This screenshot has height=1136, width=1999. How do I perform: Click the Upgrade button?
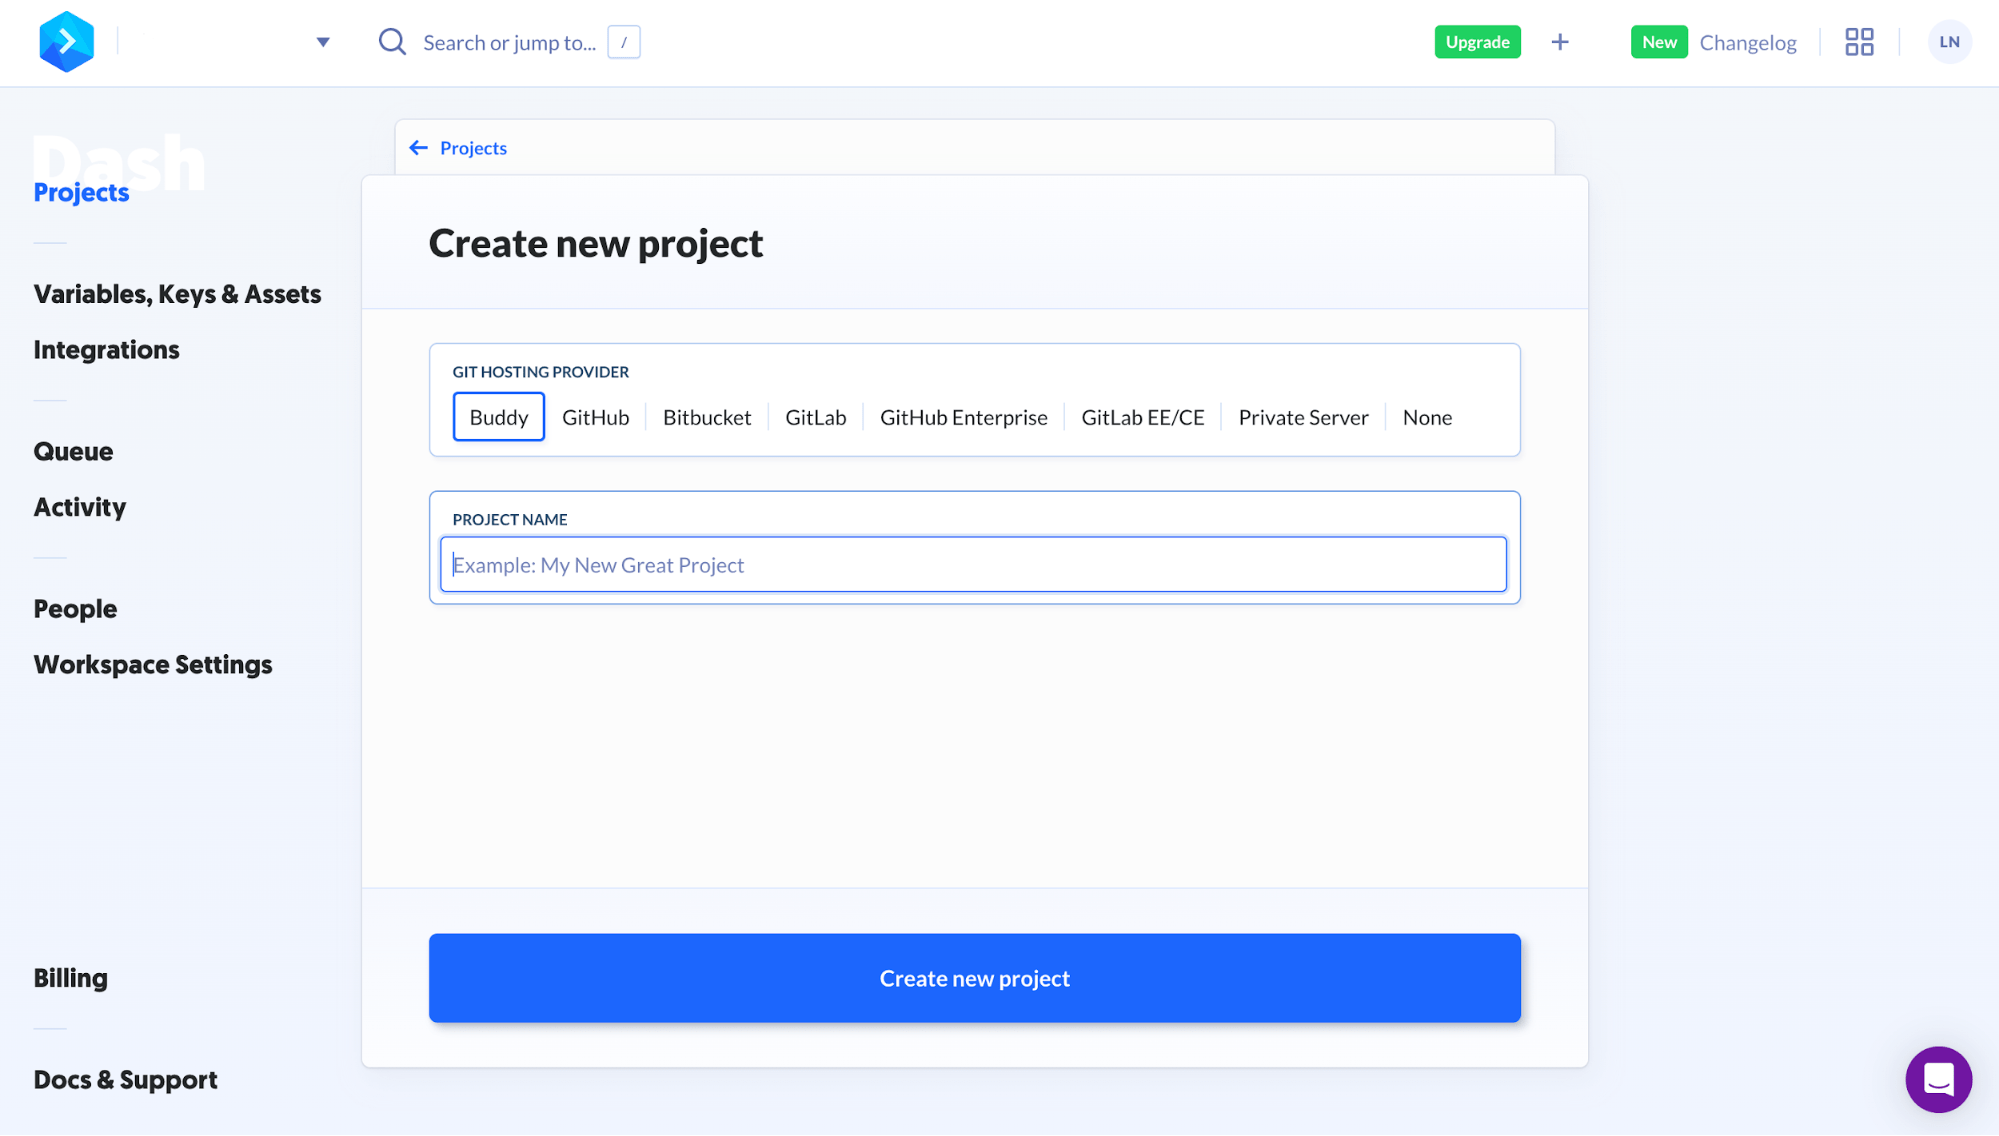tap(1477, 42)
